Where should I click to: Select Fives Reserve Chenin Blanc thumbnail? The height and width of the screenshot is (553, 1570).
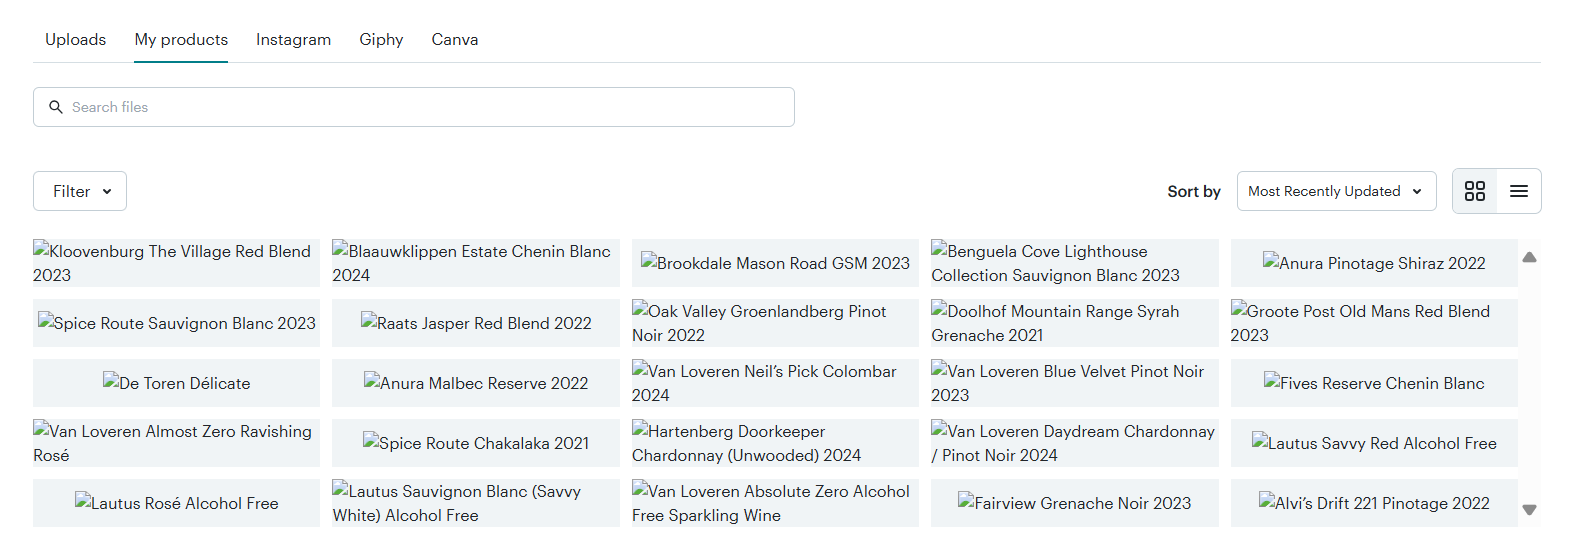[x=1374, y=383]
